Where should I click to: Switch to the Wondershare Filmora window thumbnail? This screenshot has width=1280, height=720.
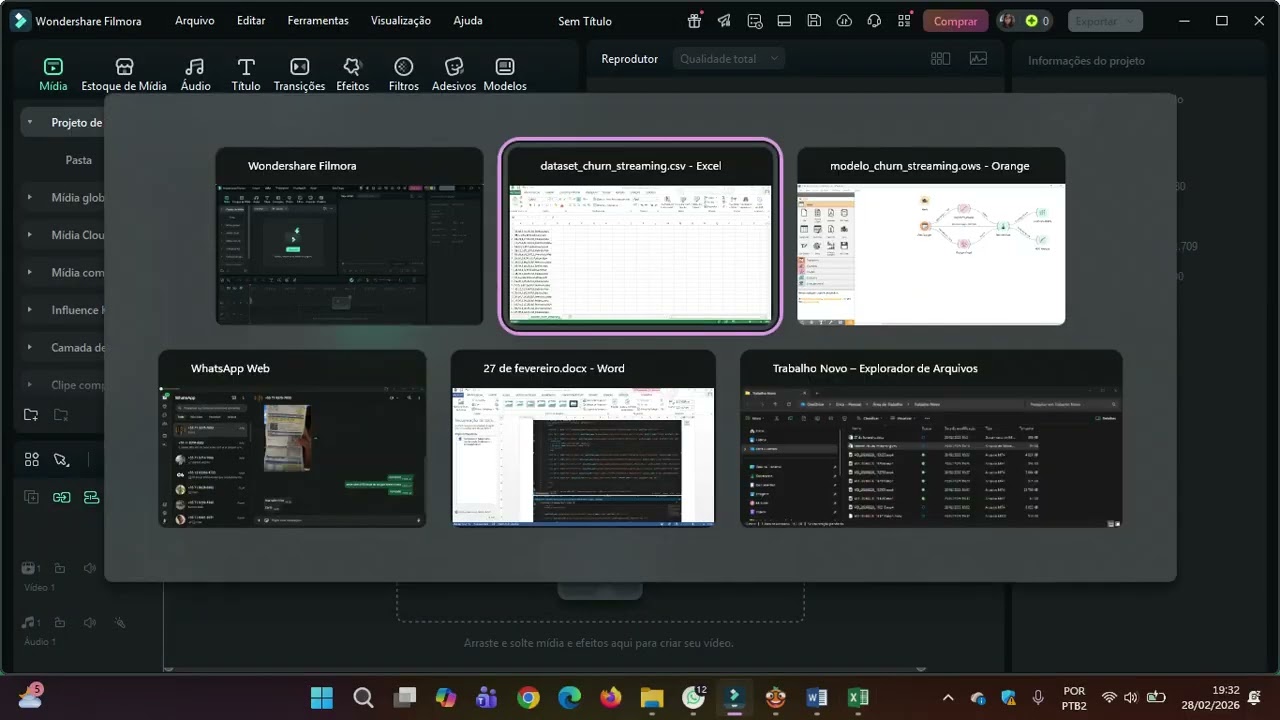350,236
